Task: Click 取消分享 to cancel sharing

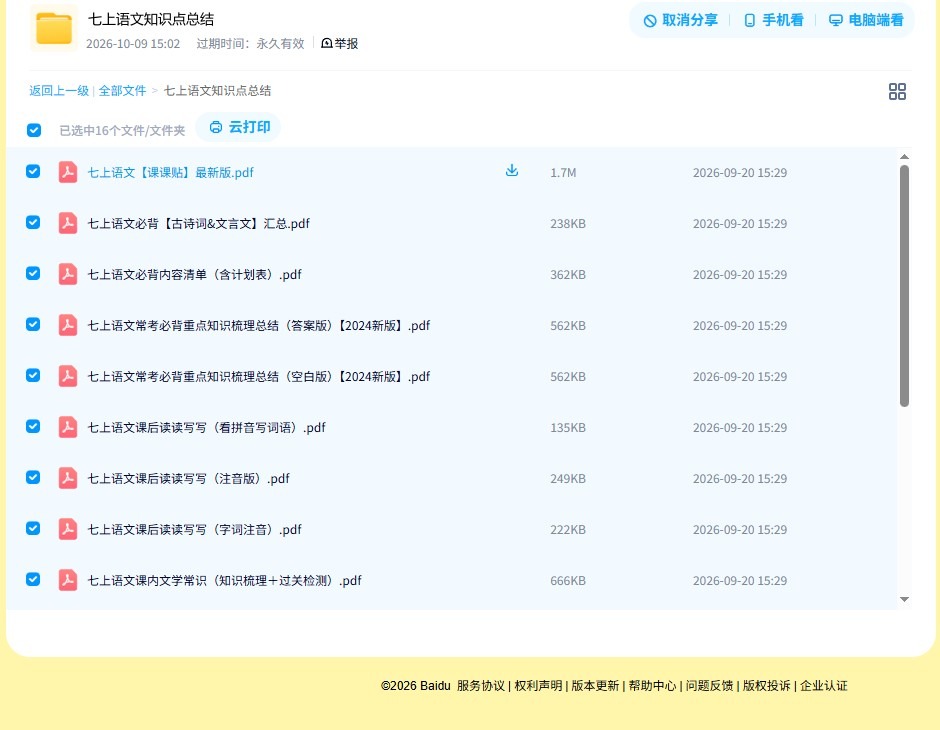Action: coord(680,20)
